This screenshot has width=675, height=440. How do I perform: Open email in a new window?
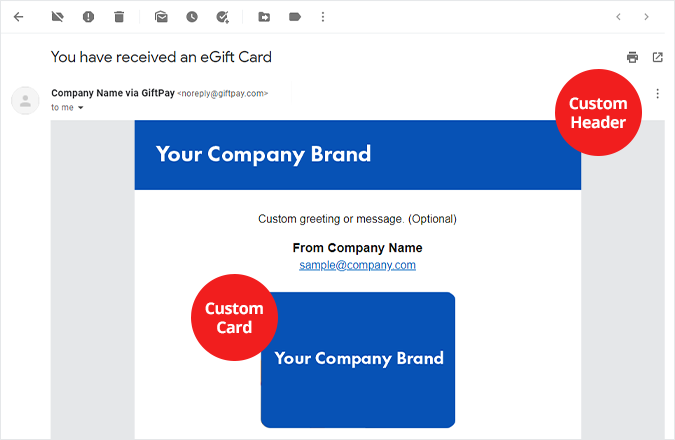657,57
